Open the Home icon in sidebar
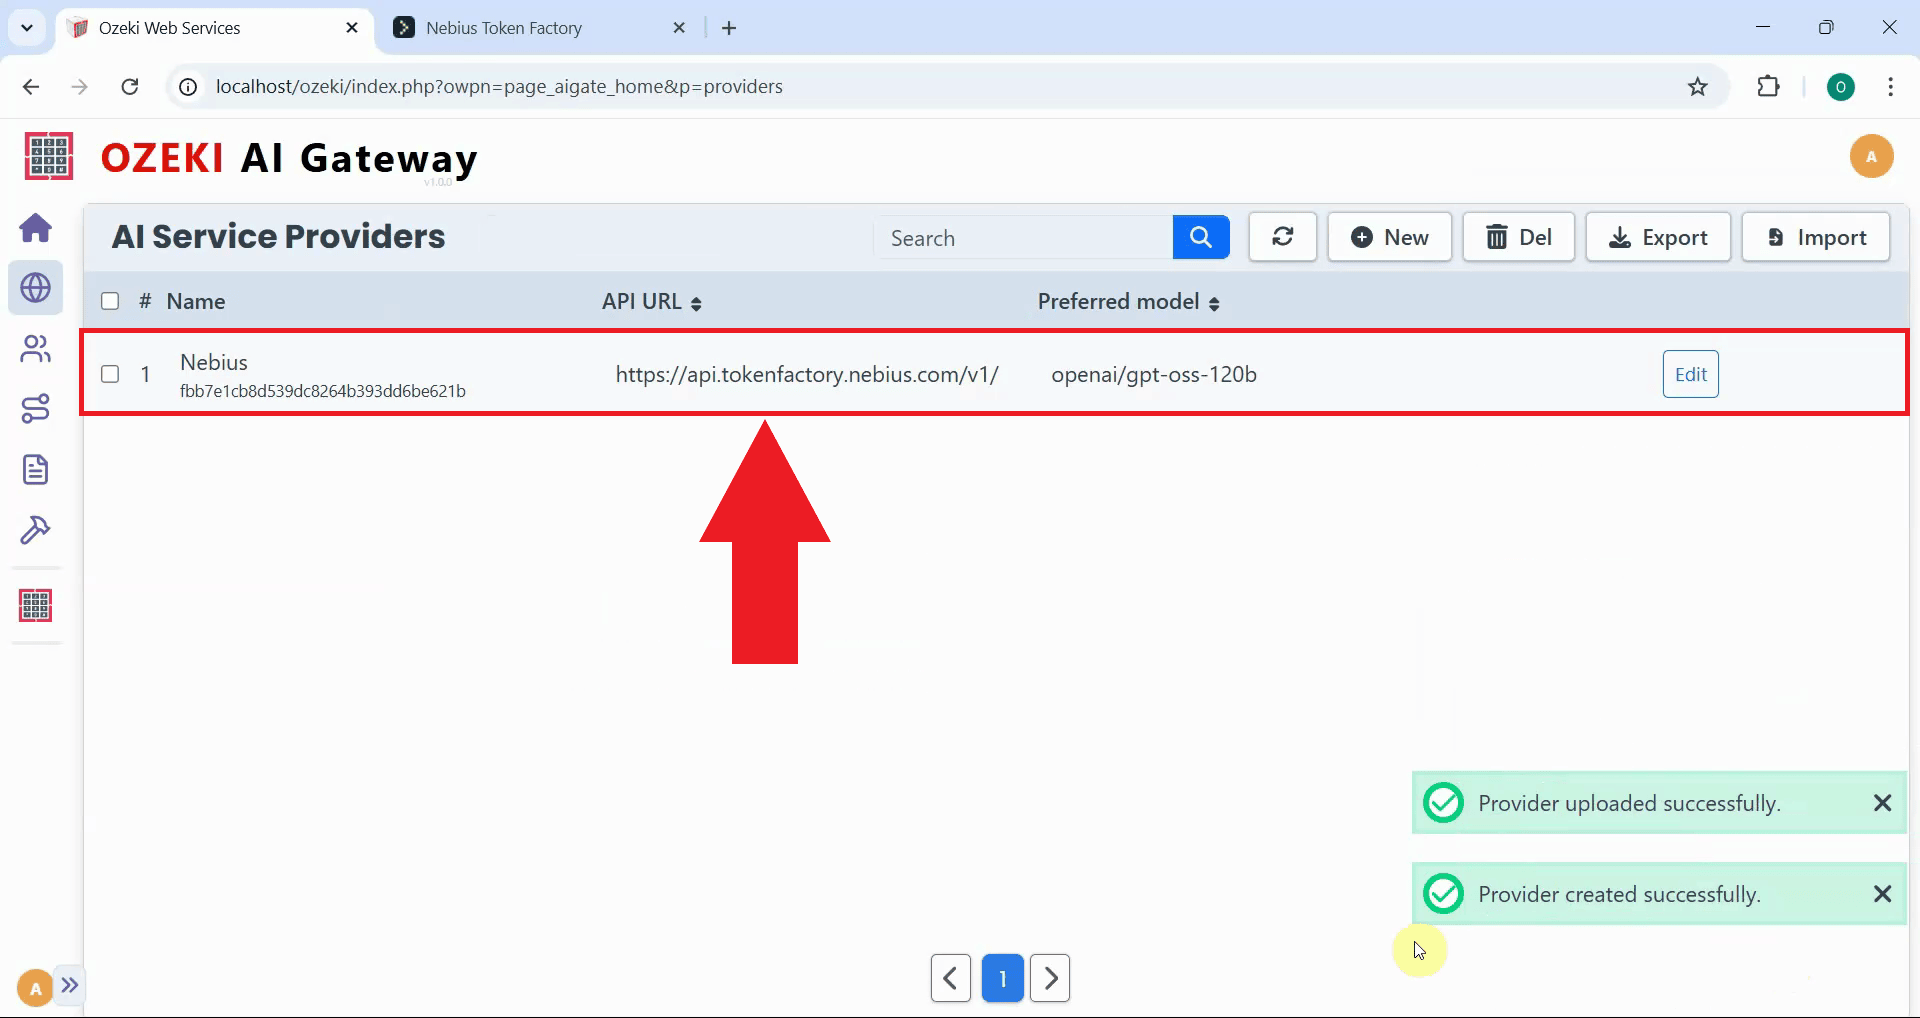Image resolution: width=1920 pixels, height=1018 pixels. click(36, 228)
